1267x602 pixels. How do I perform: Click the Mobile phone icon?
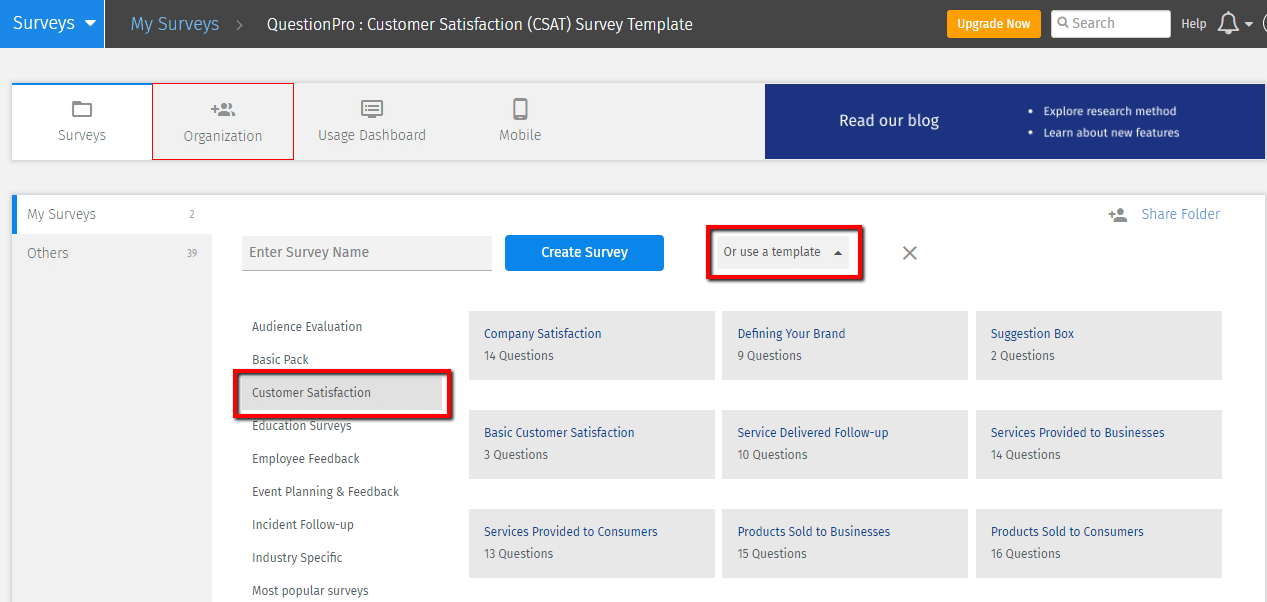[x=520, y=109]
